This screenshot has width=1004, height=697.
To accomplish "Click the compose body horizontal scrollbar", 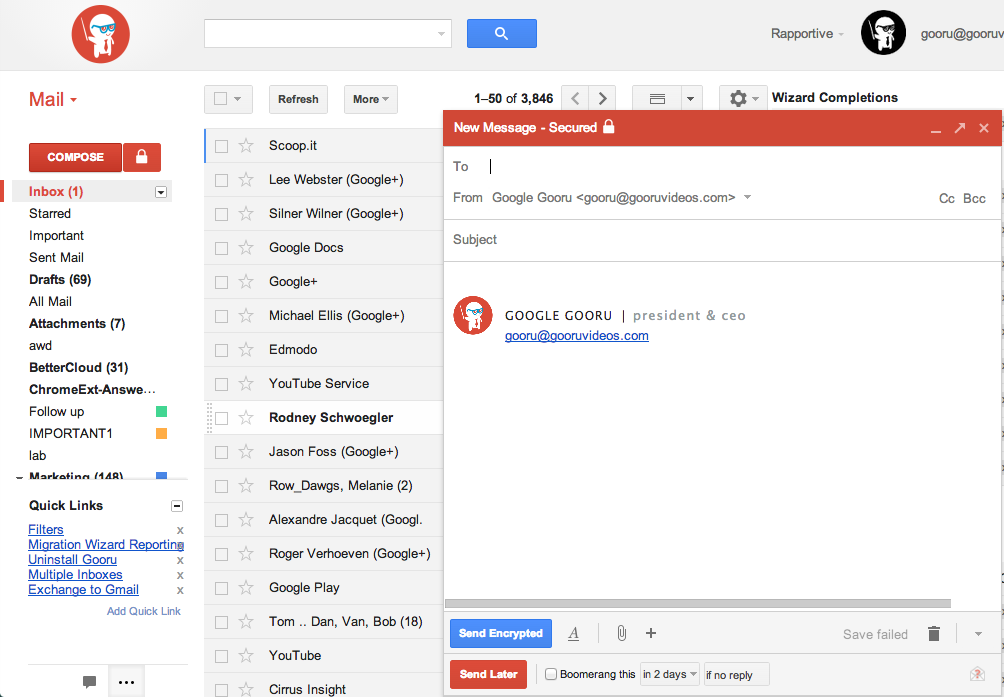I will [x=698, y=604].
